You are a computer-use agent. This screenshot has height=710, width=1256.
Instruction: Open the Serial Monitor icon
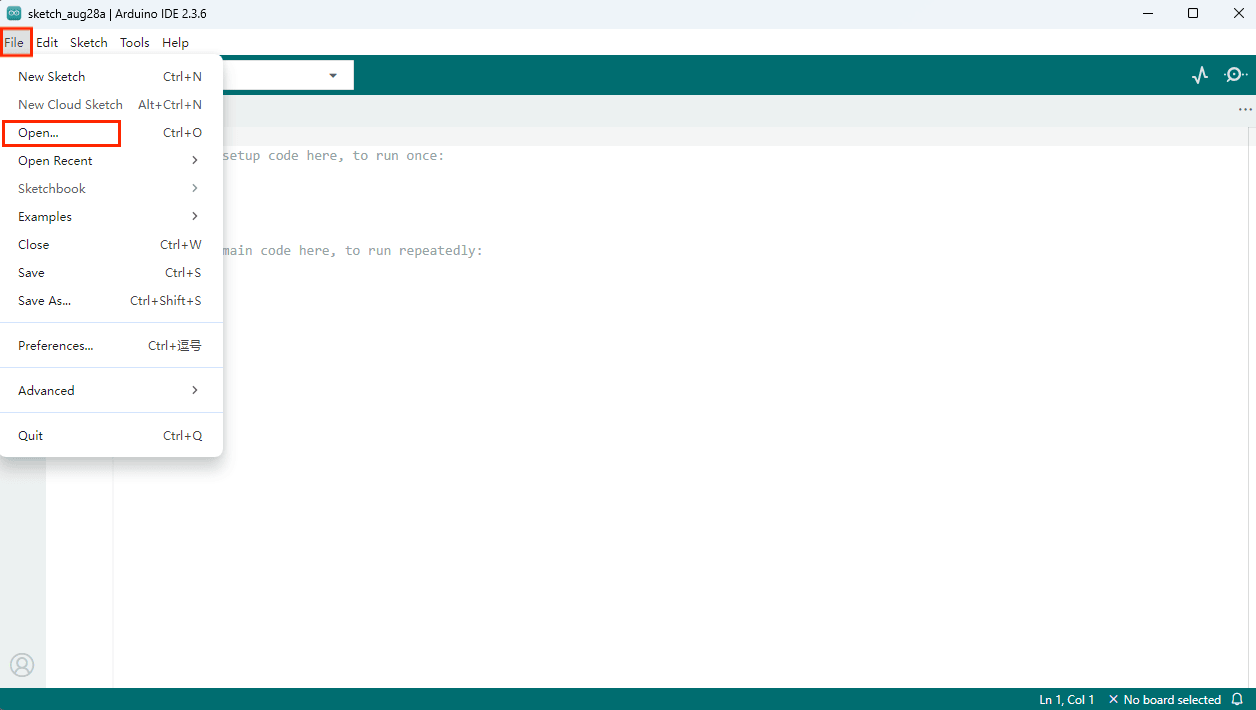point(1236,75)
